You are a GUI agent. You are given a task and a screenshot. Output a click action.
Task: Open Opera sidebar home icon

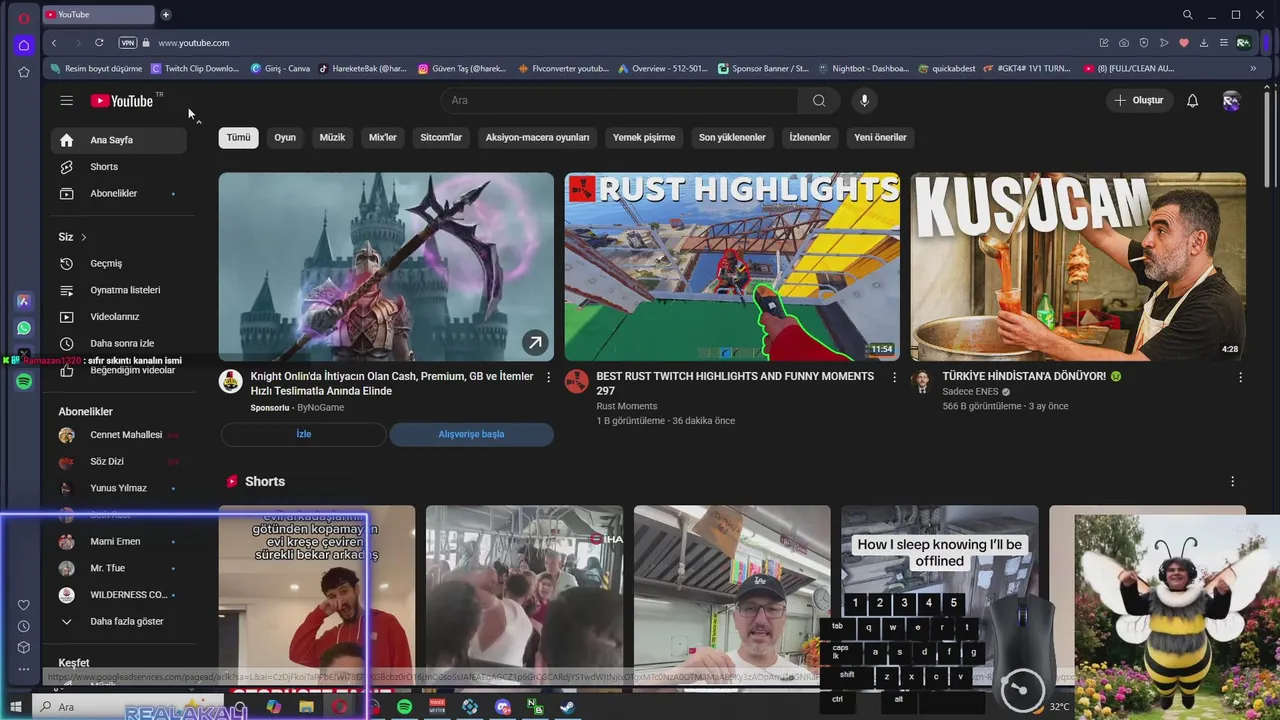click(24, 45)
